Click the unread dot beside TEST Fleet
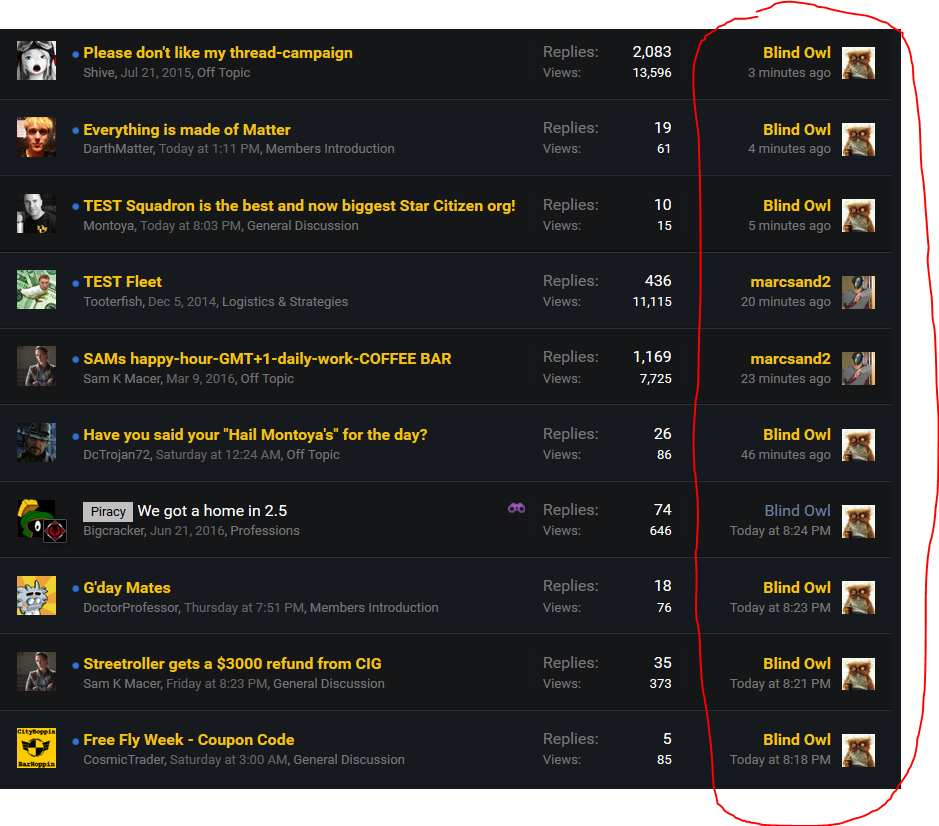939x826 pixels. coord(76,283)
